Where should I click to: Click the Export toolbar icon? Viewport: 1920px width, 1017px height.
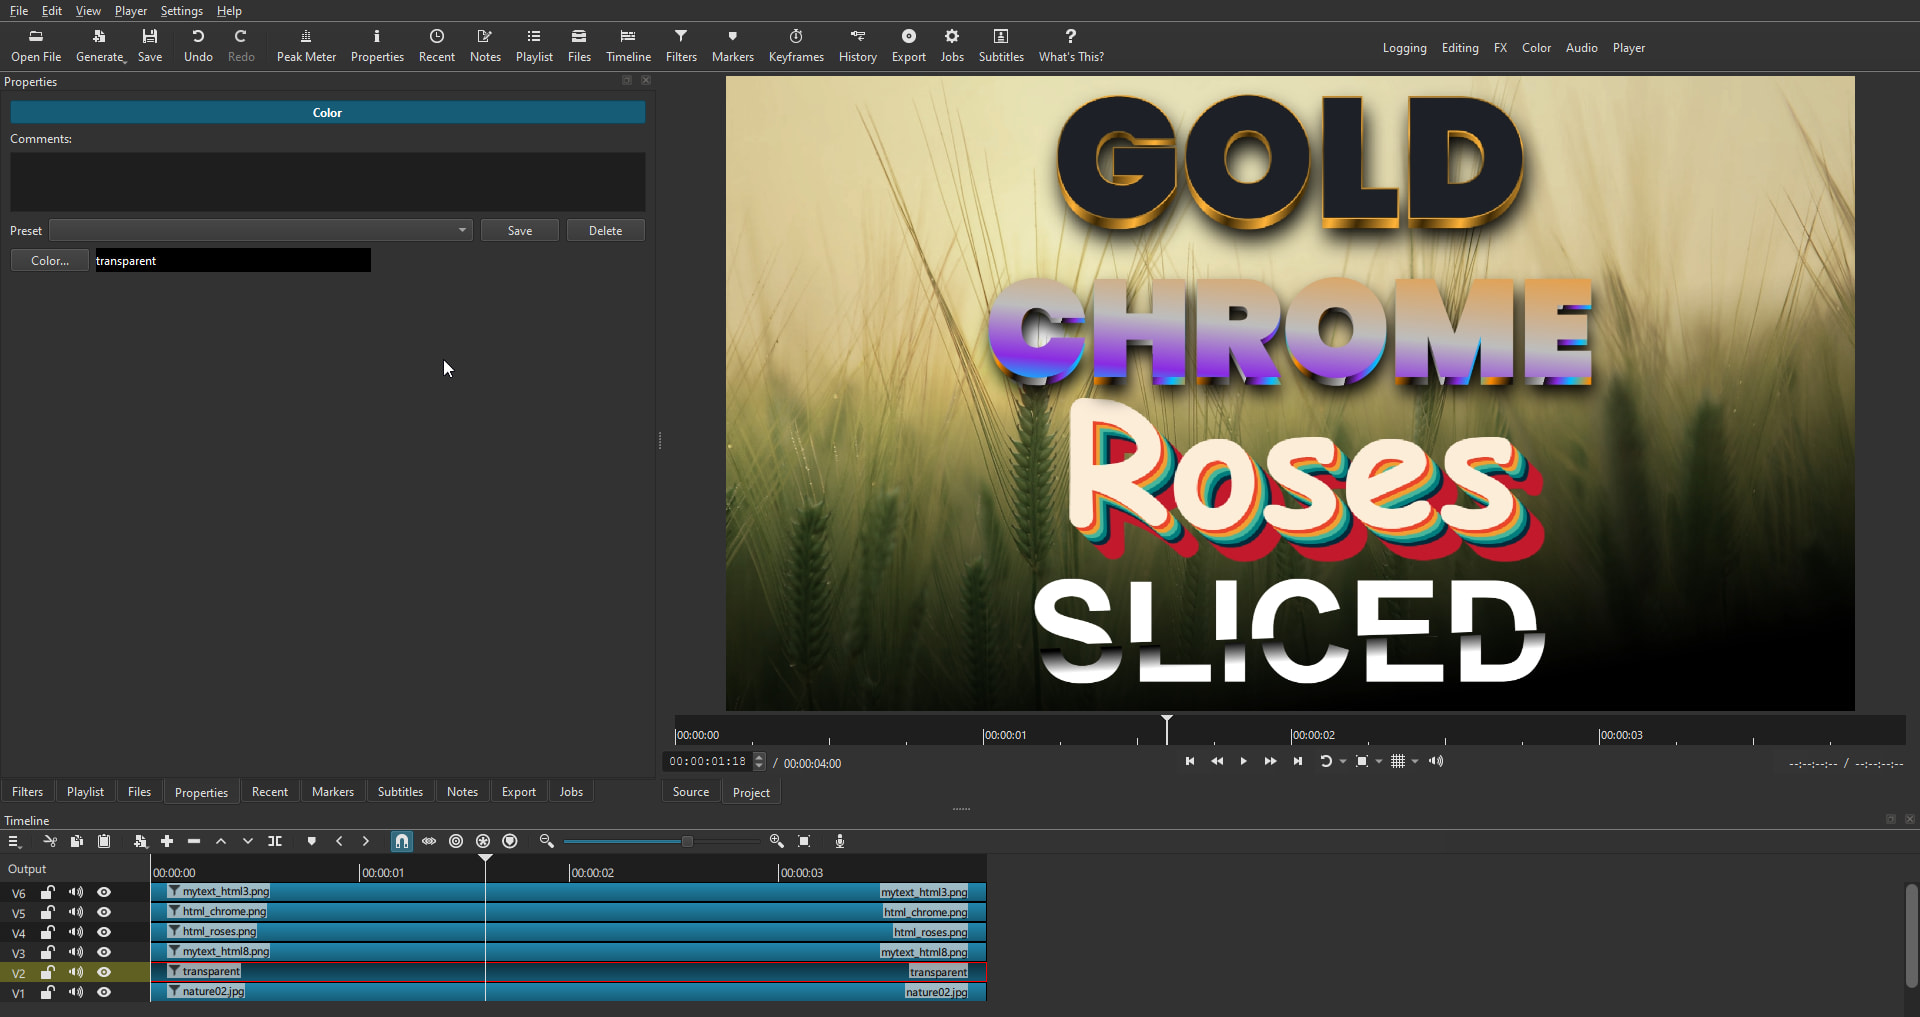(908, 46)
